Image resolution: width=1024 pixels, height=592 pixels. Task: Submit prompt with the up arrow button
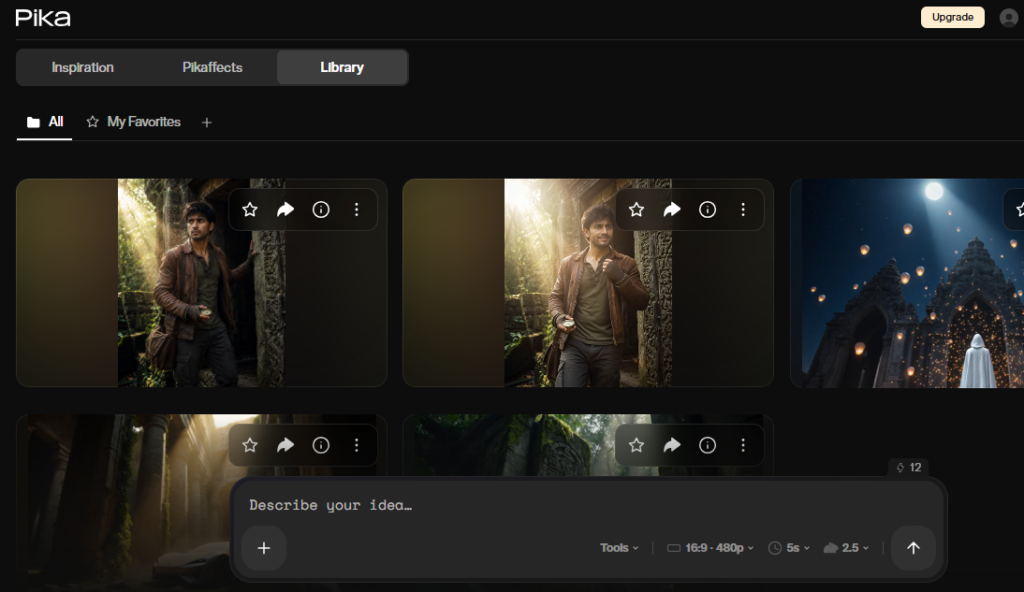pos(913,548)
